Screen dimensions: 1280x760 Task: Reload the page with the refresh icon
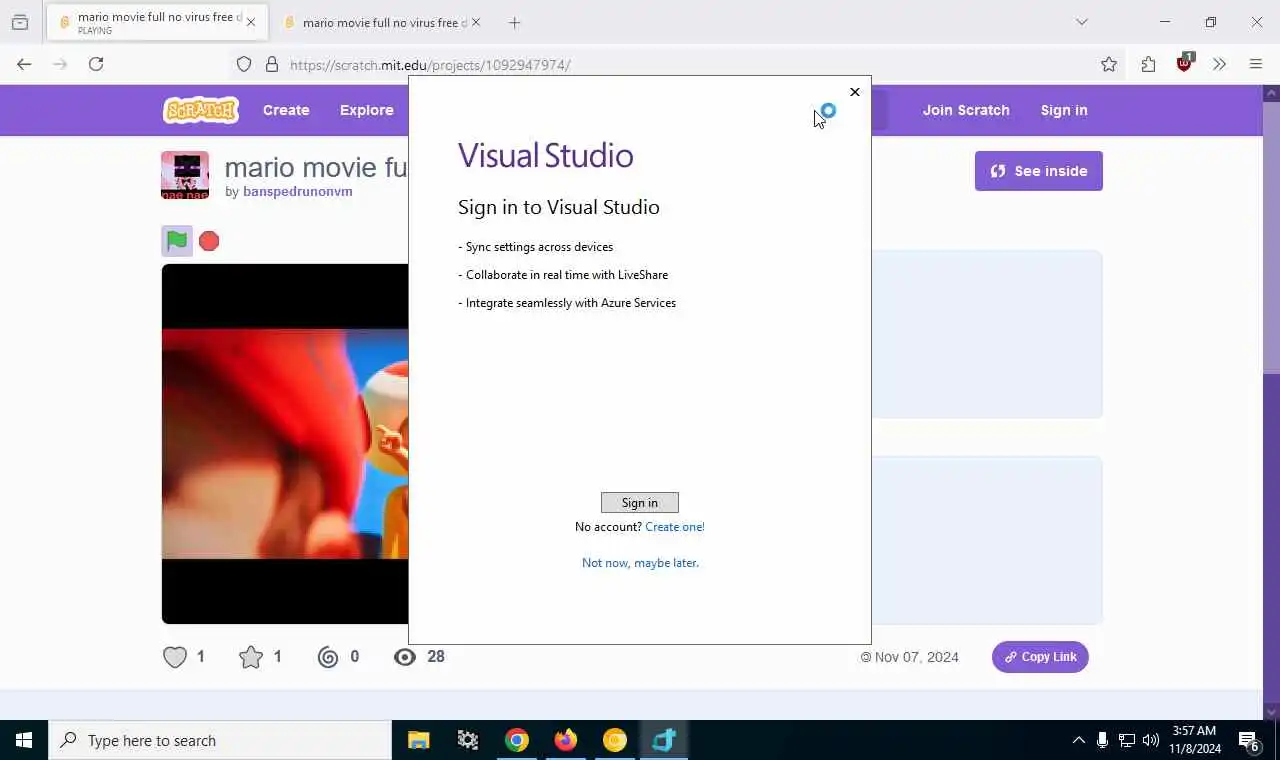coord(96,64)
